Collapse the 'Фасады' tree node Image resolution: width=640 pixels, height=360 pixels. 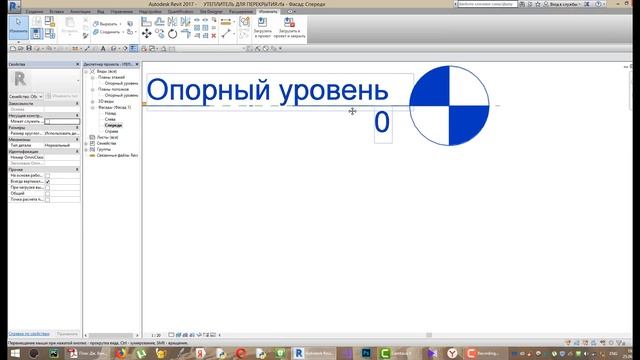93,107
